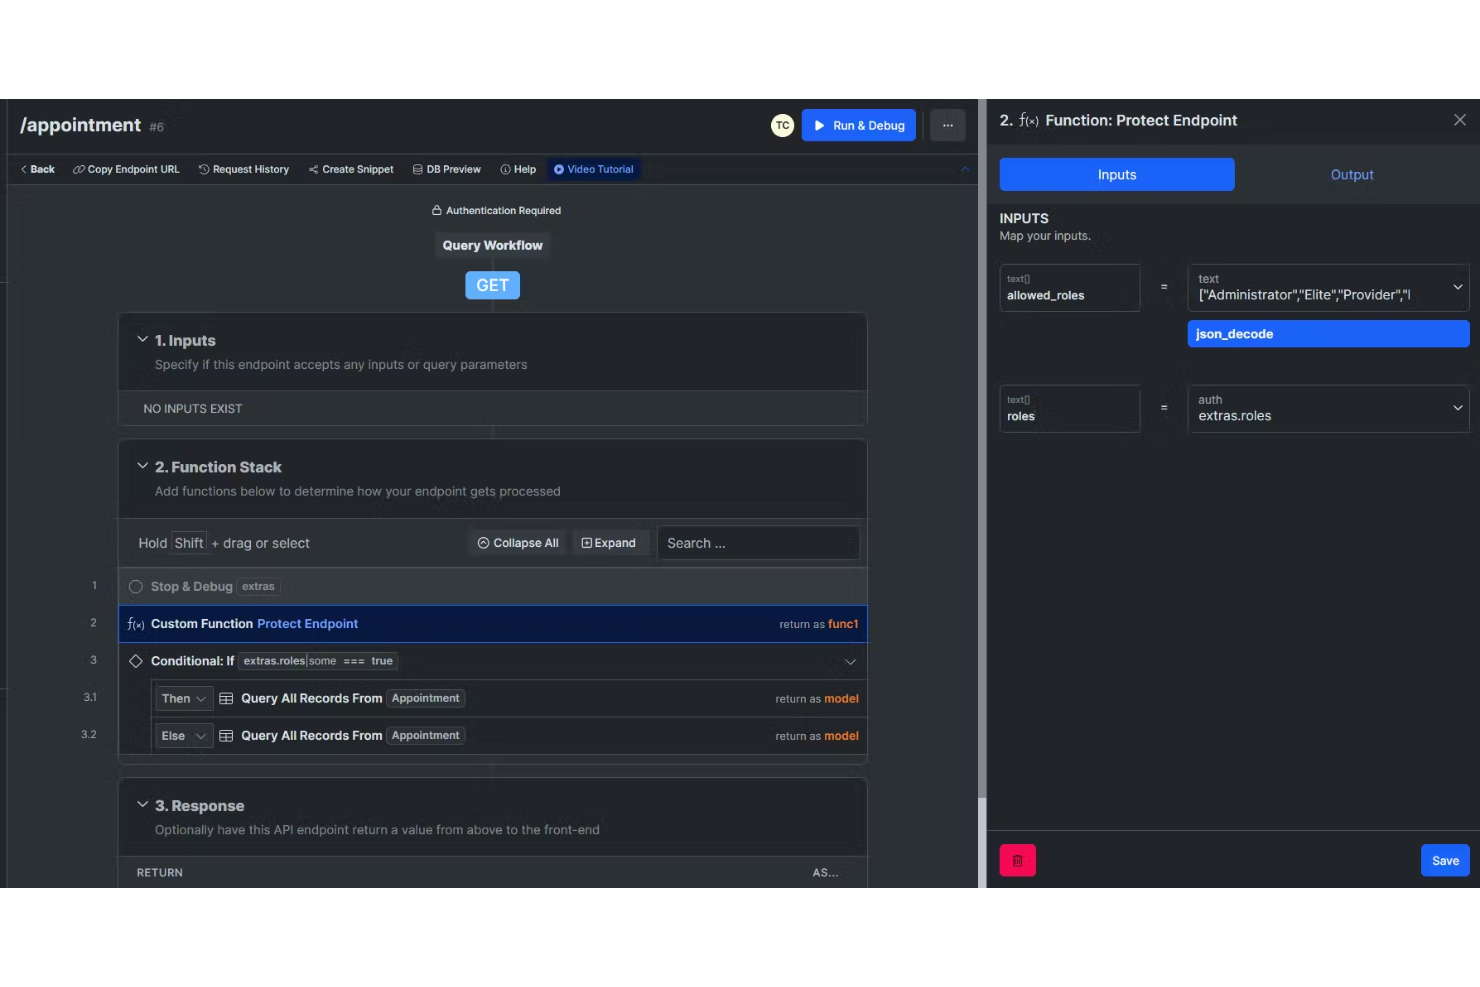Open the auth extras.roles value dropdown
Screen dimensions: 1480x987
point(1457,408)
